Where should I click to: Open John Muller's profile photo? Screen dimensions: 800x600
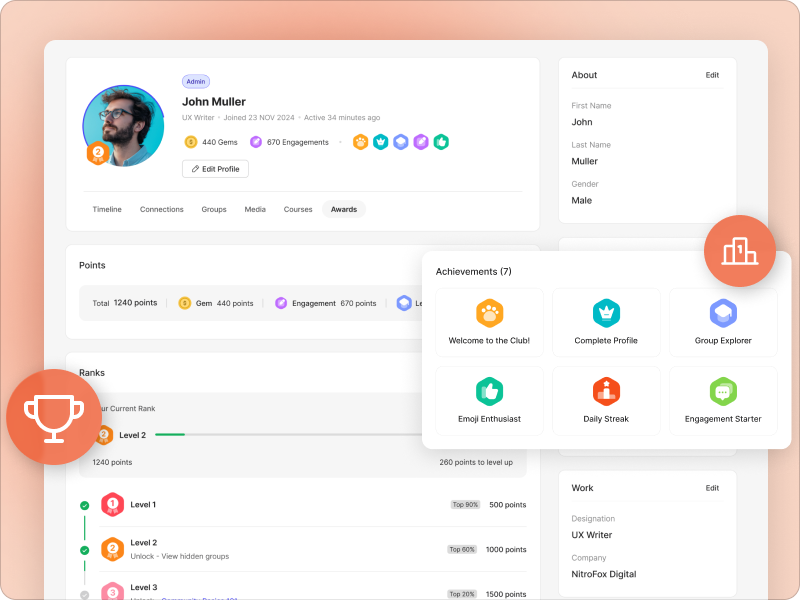point(123,126)
